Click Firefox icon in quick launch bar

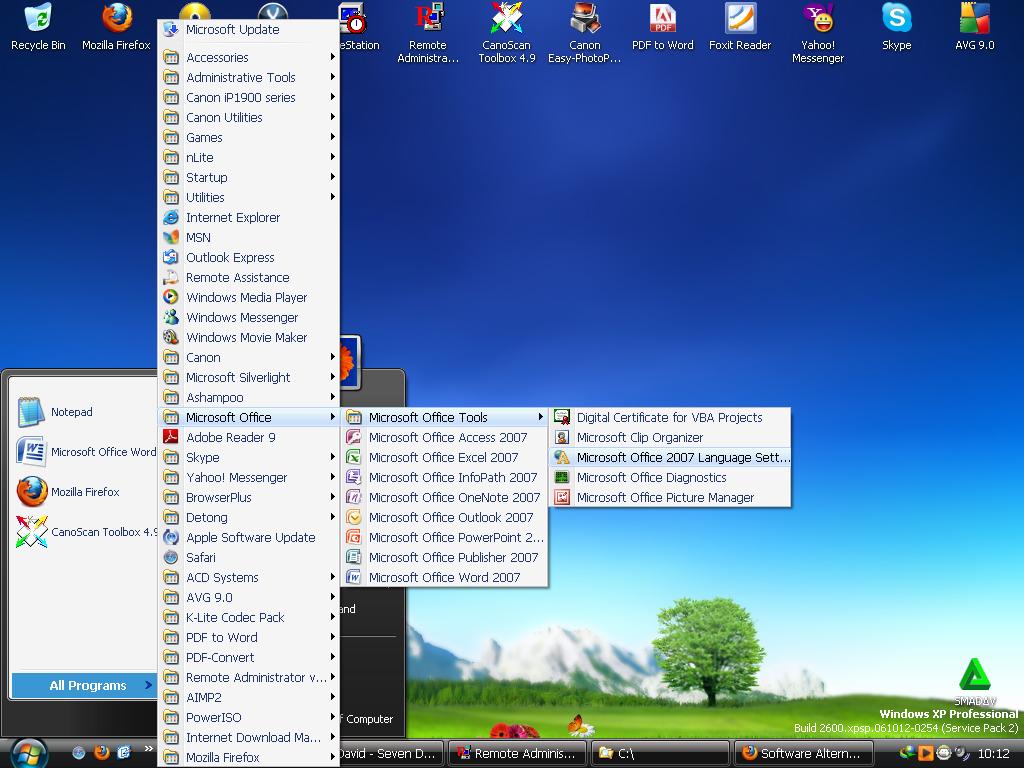101,752
